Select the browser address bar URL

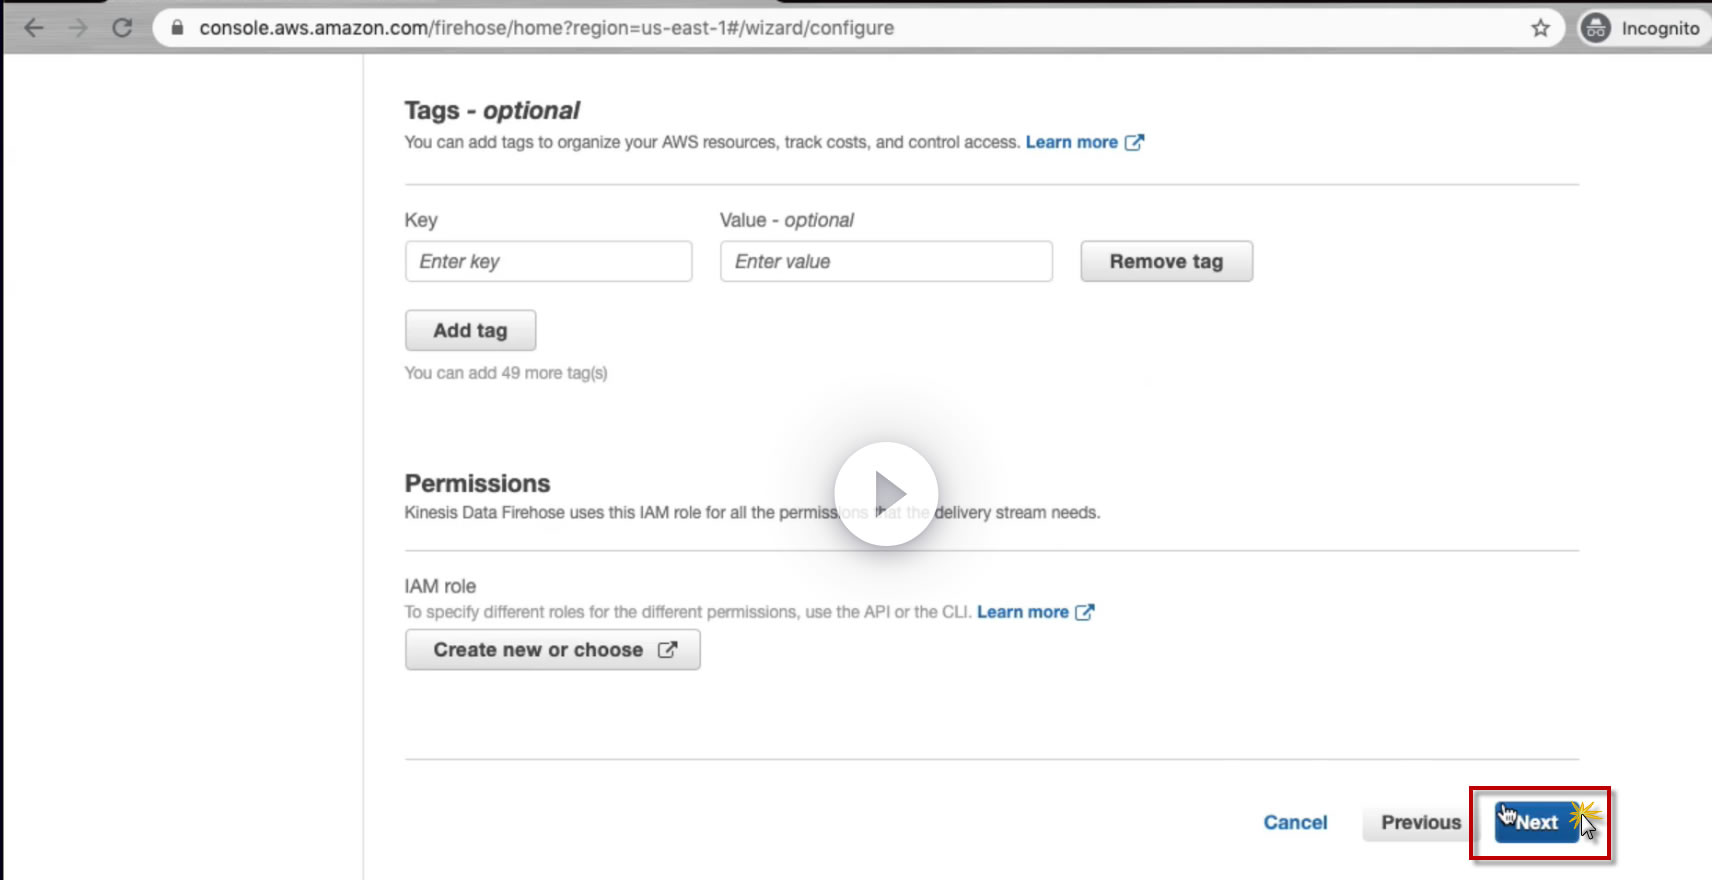pos(546,28)
